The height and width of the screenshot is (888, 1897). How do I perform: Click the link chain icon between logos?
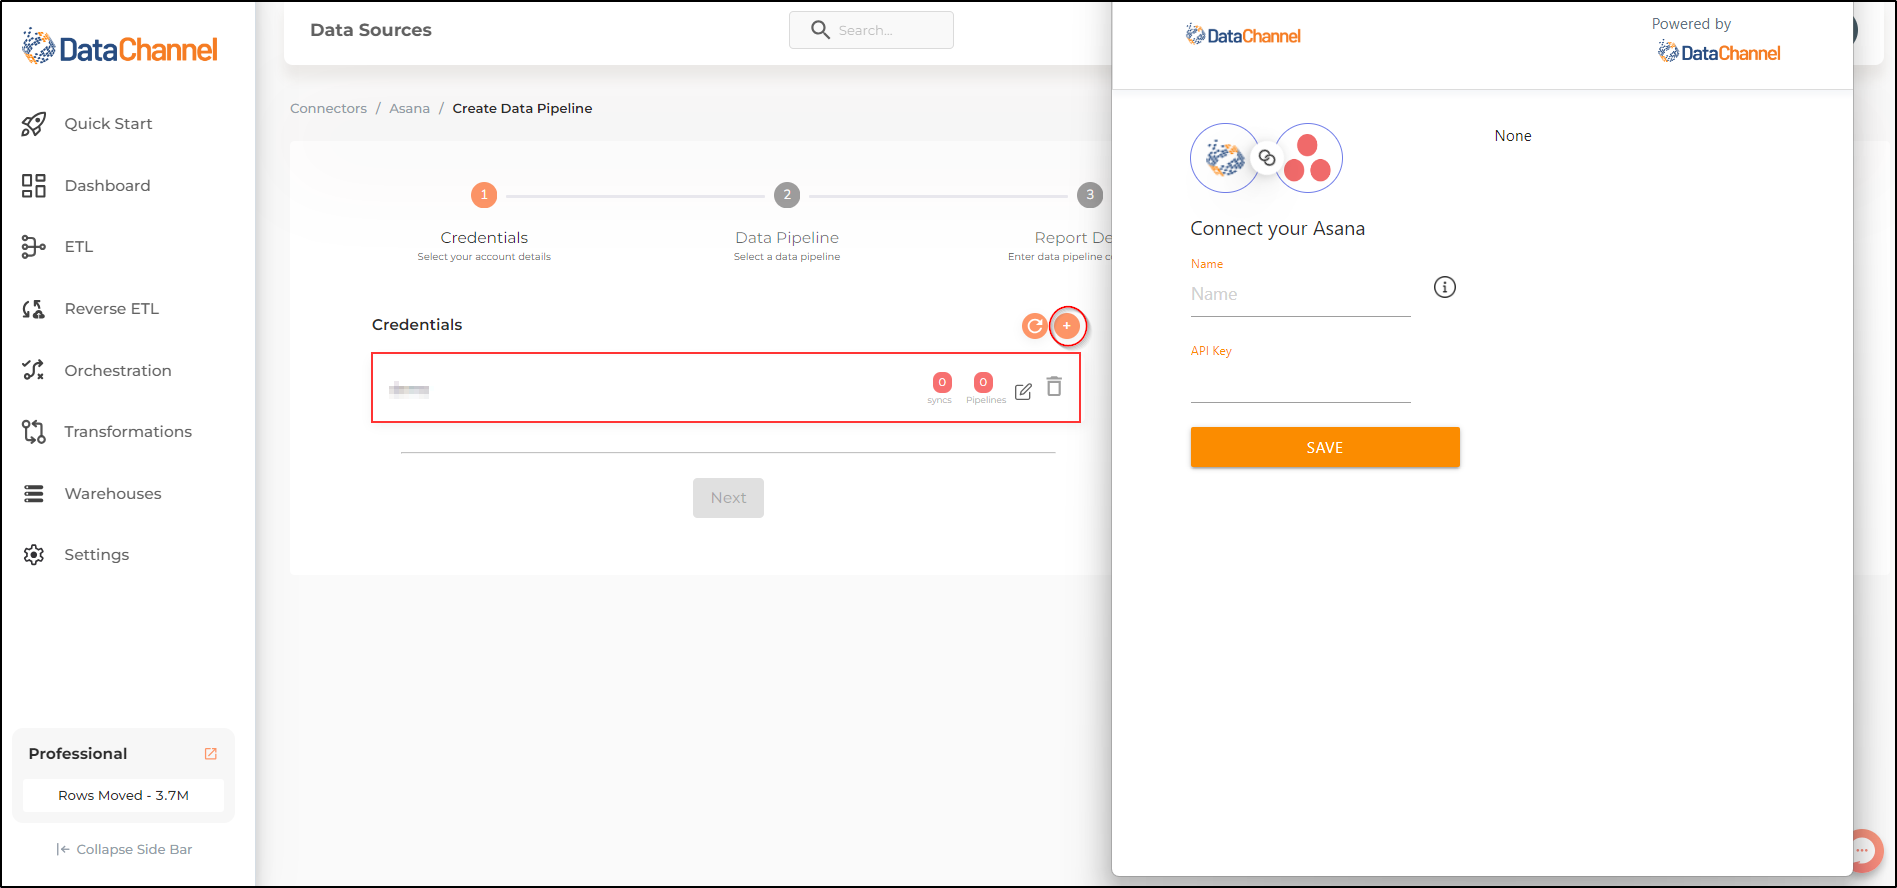pos(1267,158)
